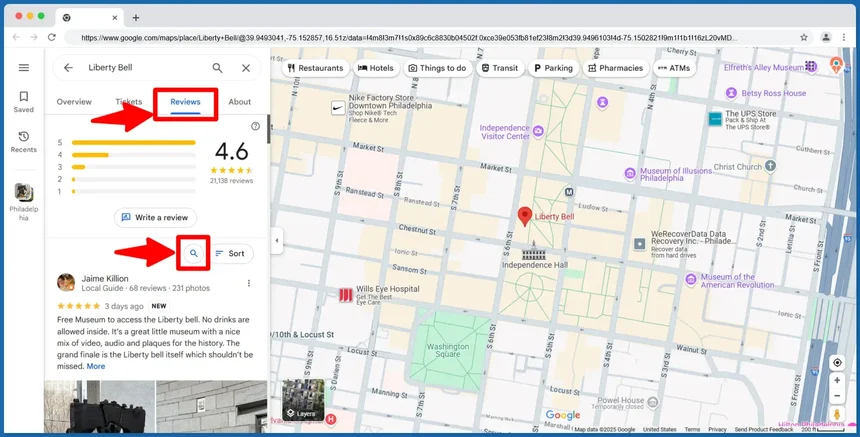This screenshot has width=860, height=437.
Task: Open the browser profile icon
Action: (825, 37)
